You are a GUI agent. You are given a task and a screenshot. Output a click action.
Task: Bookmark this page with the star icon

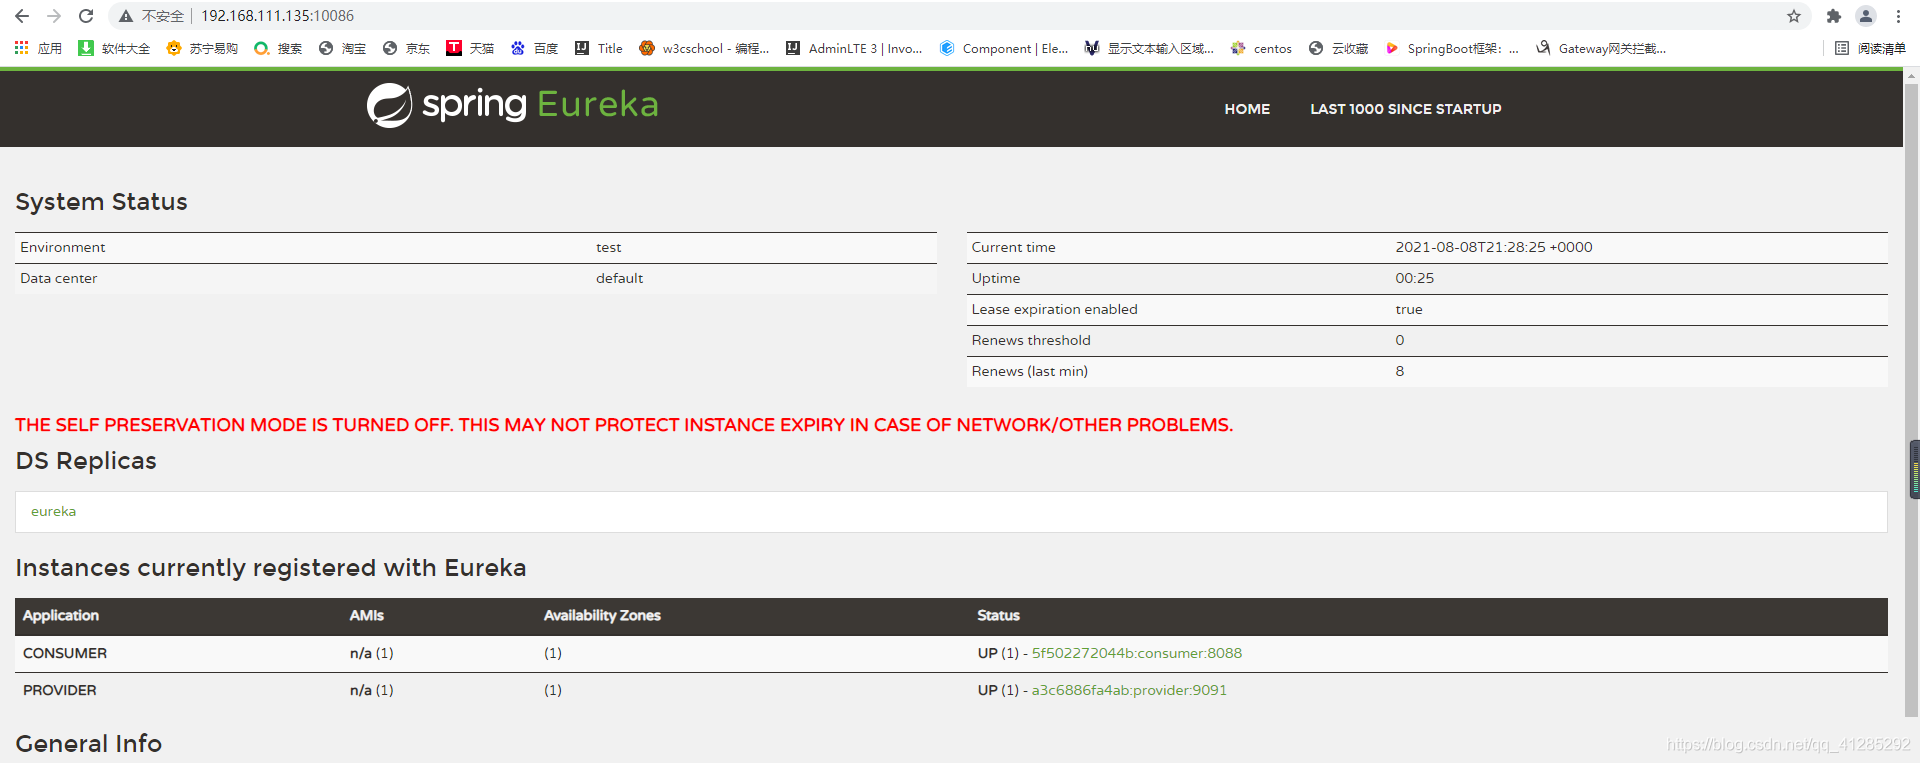(1794, 16)
